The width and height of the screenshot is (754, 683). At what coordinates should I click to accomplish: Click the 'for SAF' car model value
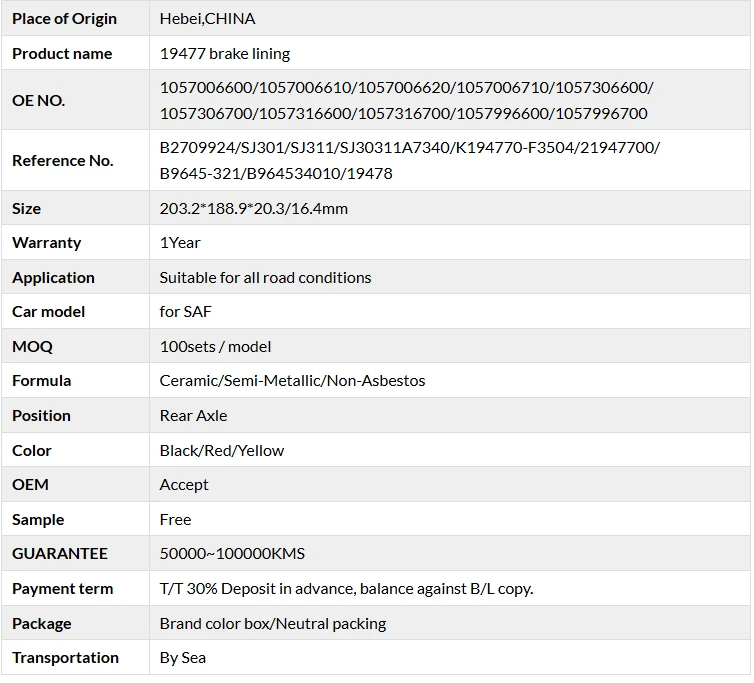[x=185, y=312]
